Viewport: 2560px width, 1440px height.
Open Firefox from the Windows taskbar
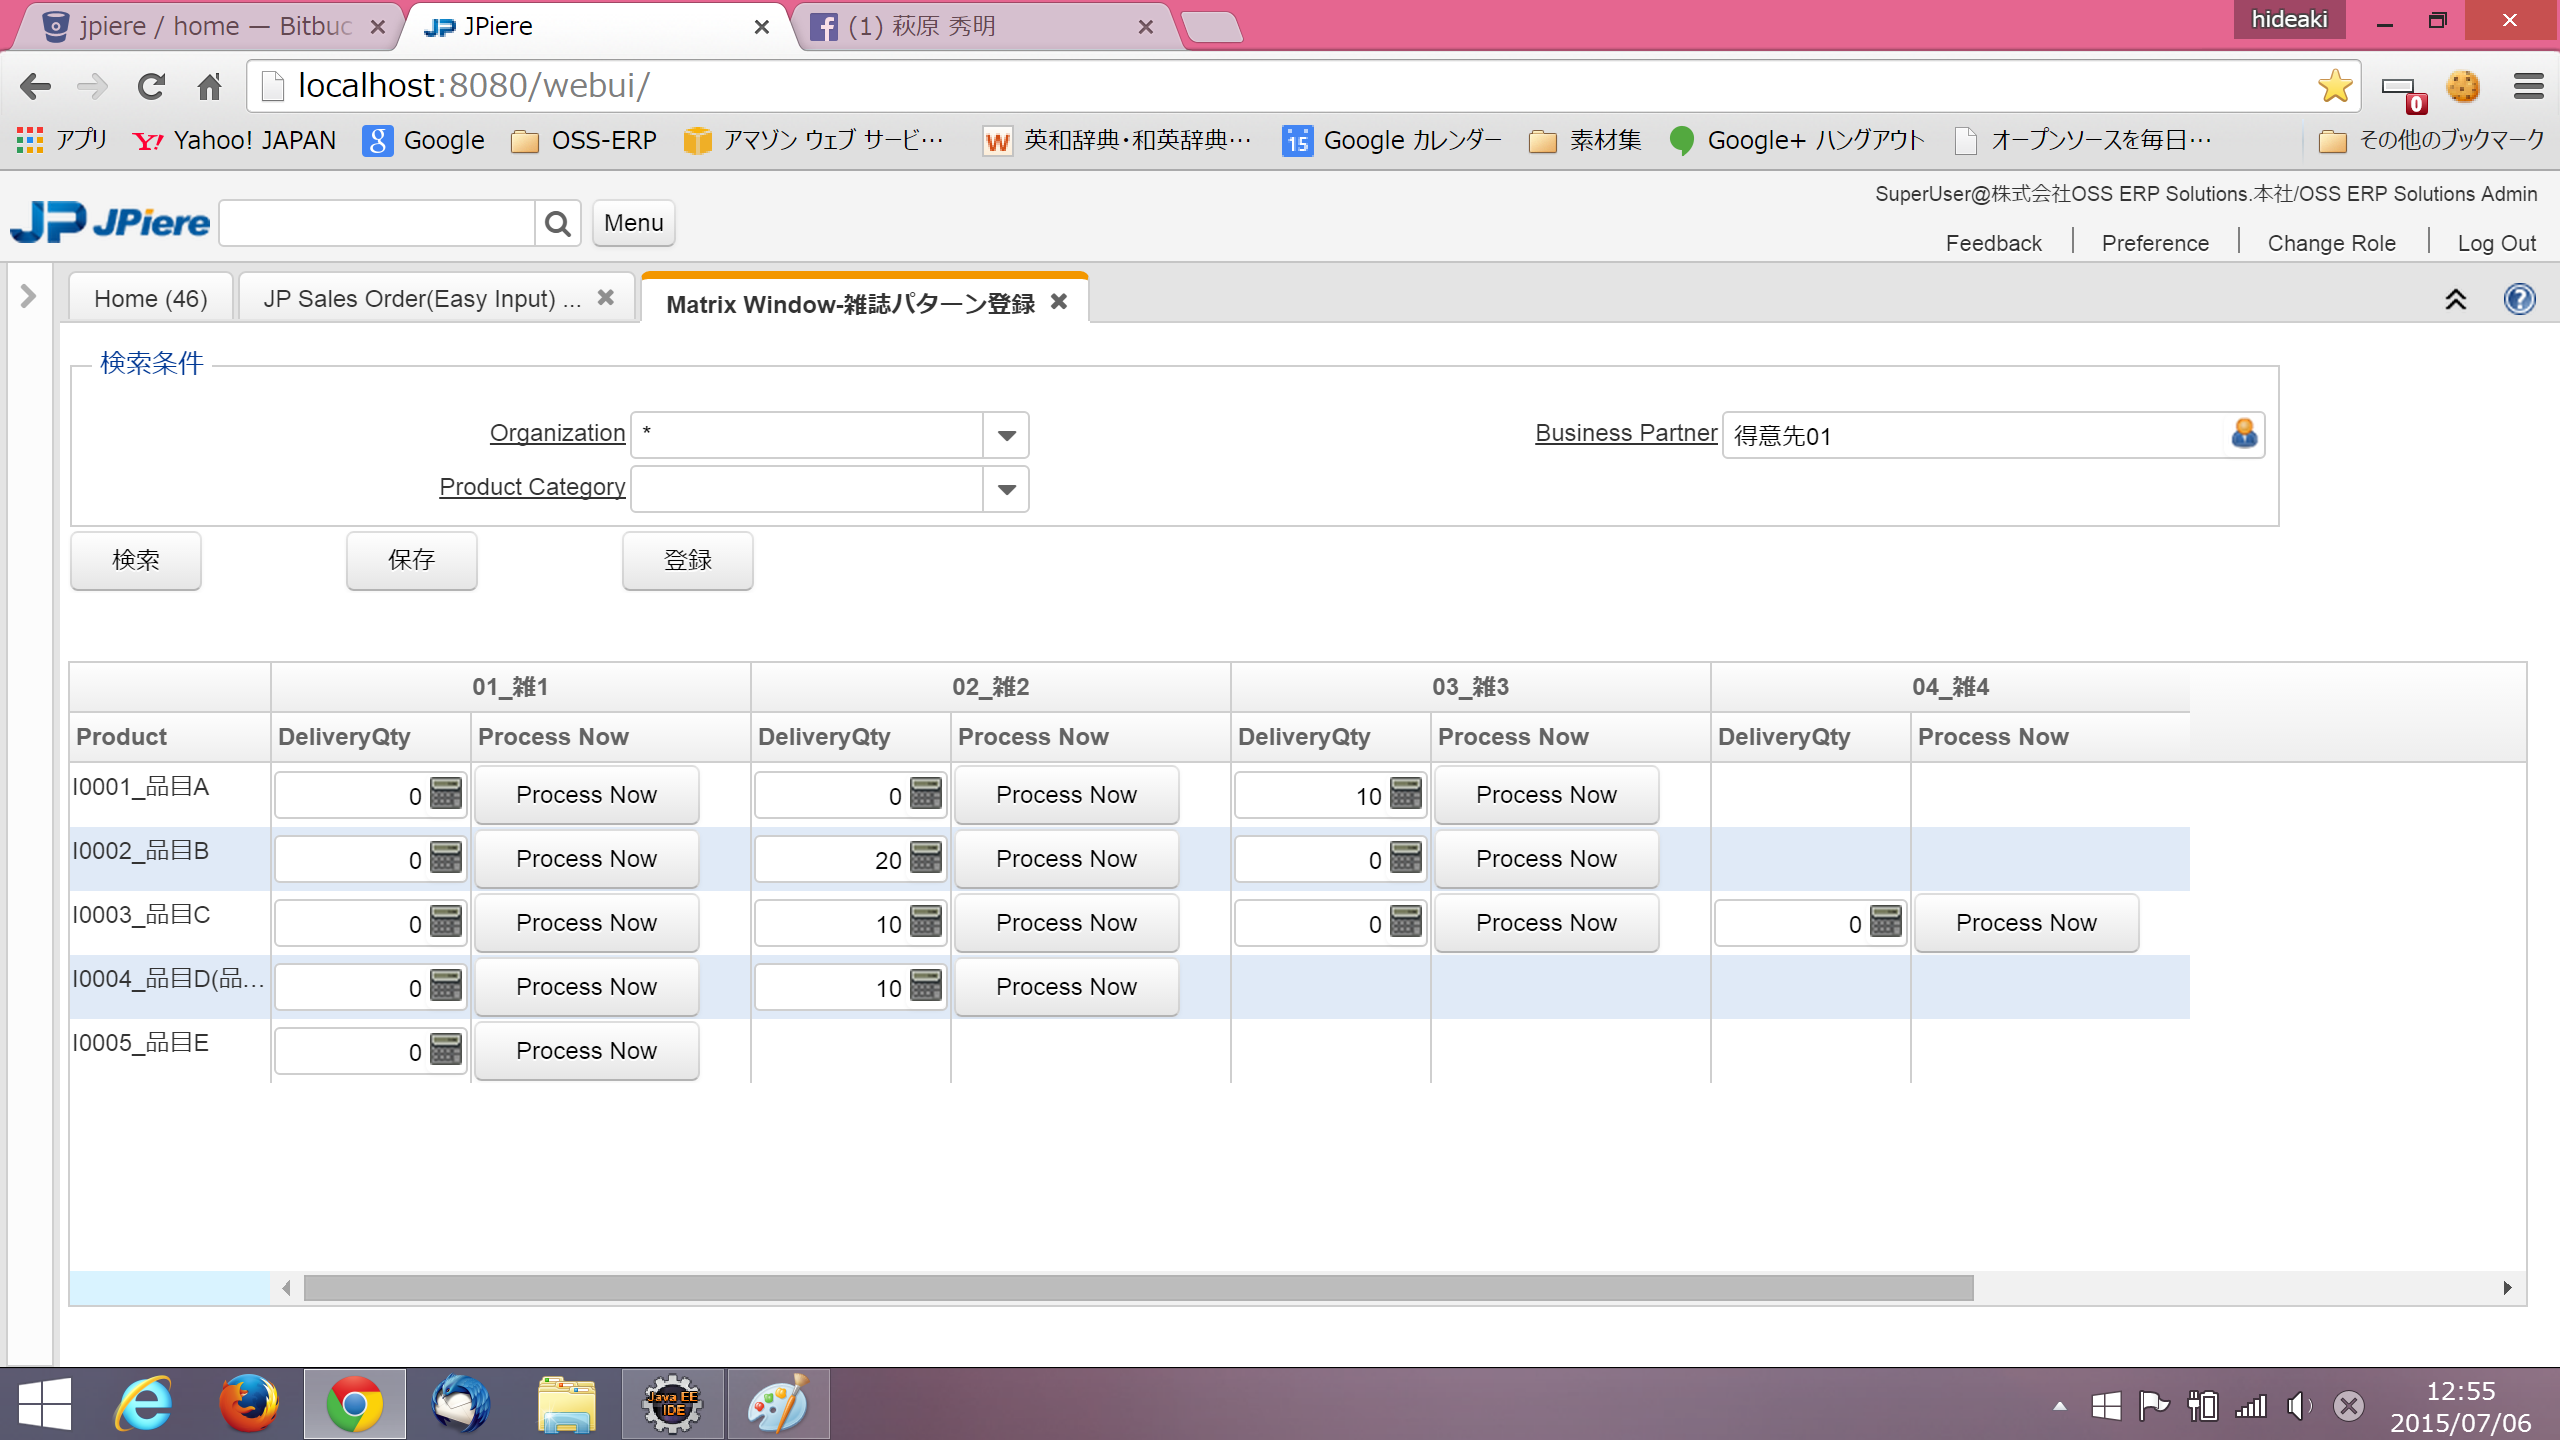pos(248,1403)
